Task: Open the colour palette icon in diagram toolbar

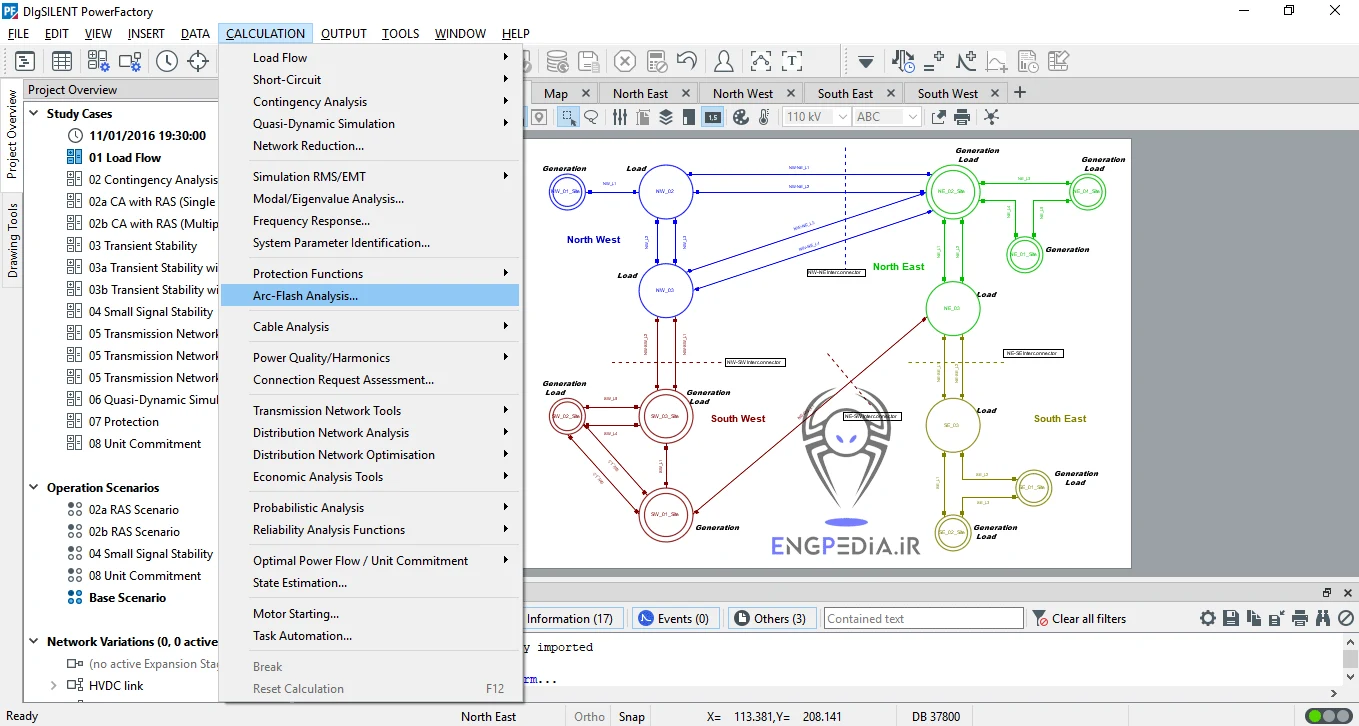Action: pos(740,117)
